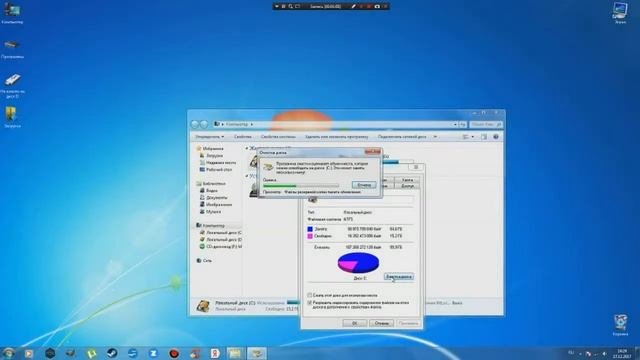This screenshot has width=640, height=360.
Task: Click Map network drive in toolbar
Action: (x=402, y=137)
